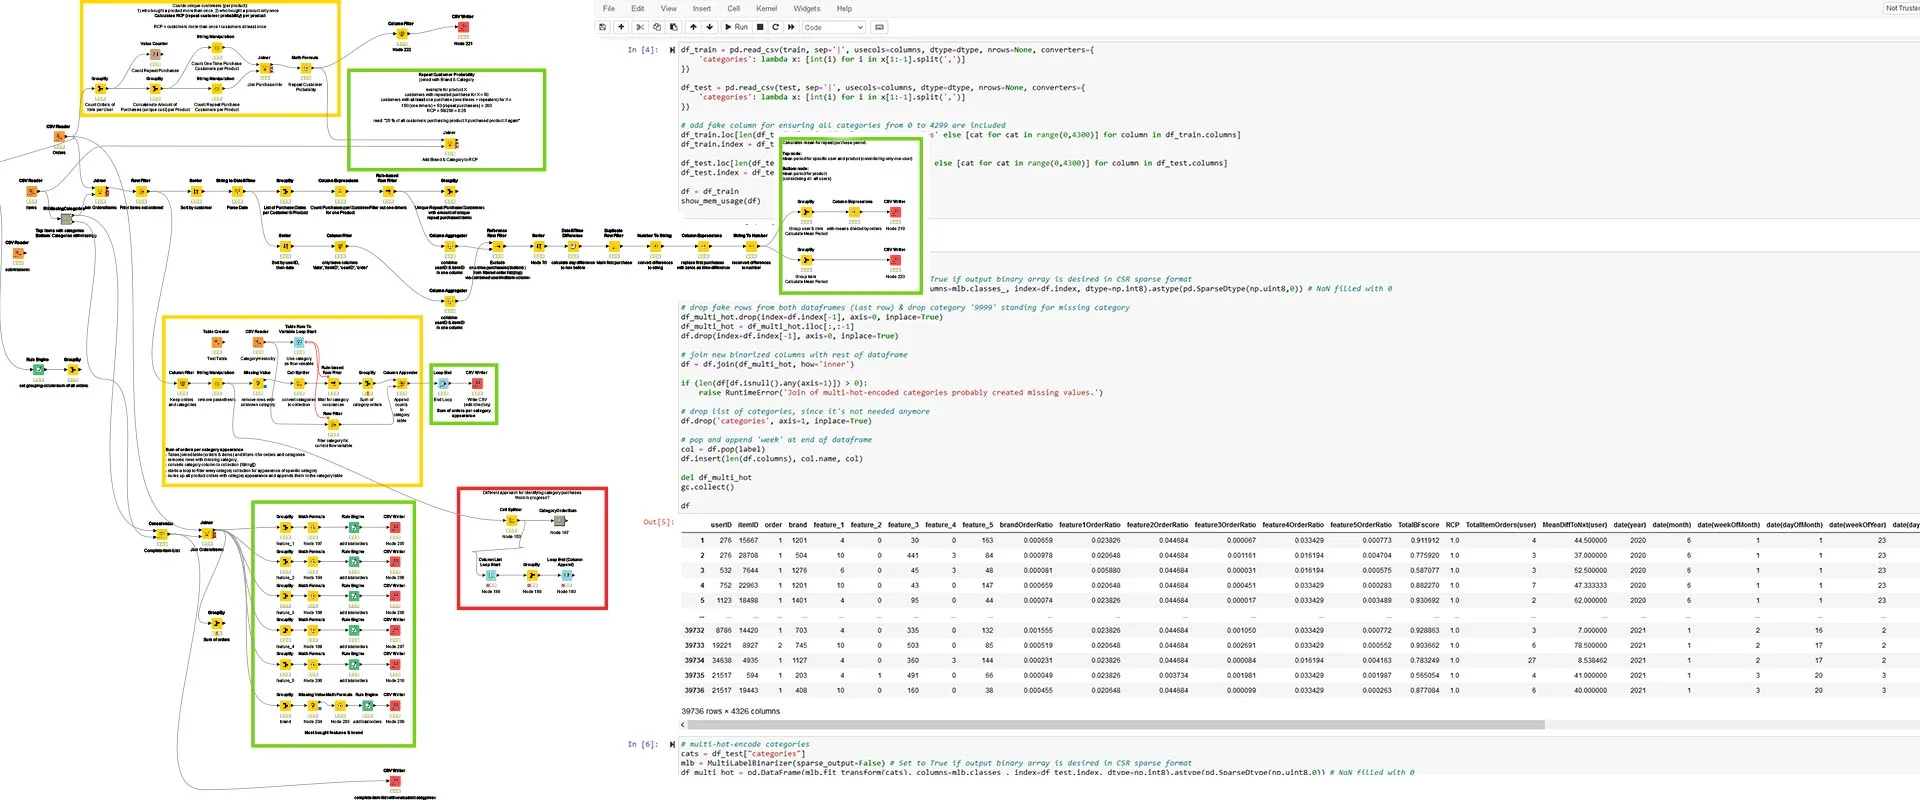
Task: Save the notebook with the floppy disk icon
Action: [x=603, y=27]
